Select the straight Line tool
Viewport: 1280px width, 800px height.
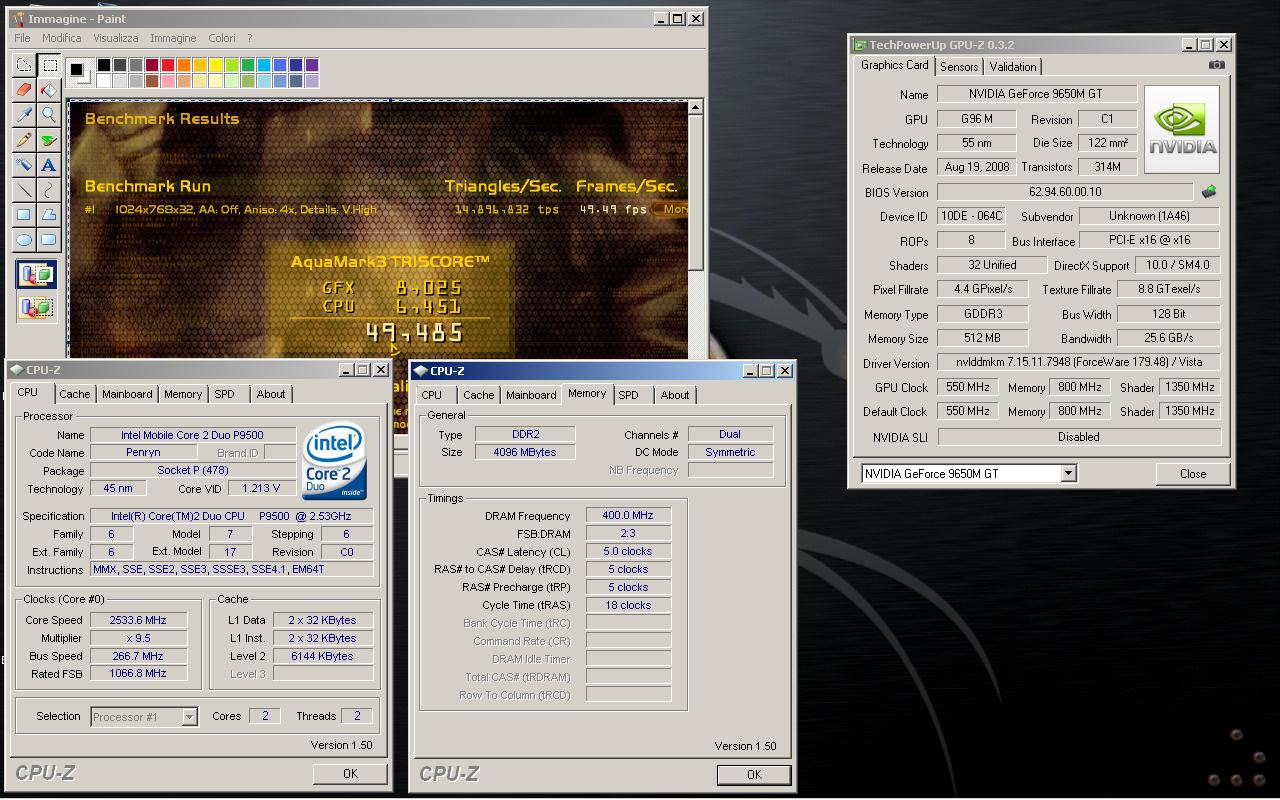[x=24, y=190]
